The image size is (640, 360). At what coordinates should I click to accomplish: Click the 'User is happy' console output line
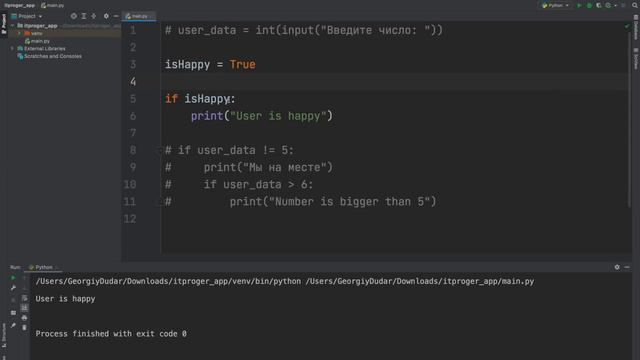pyautogui.click(x=65, y=299)
